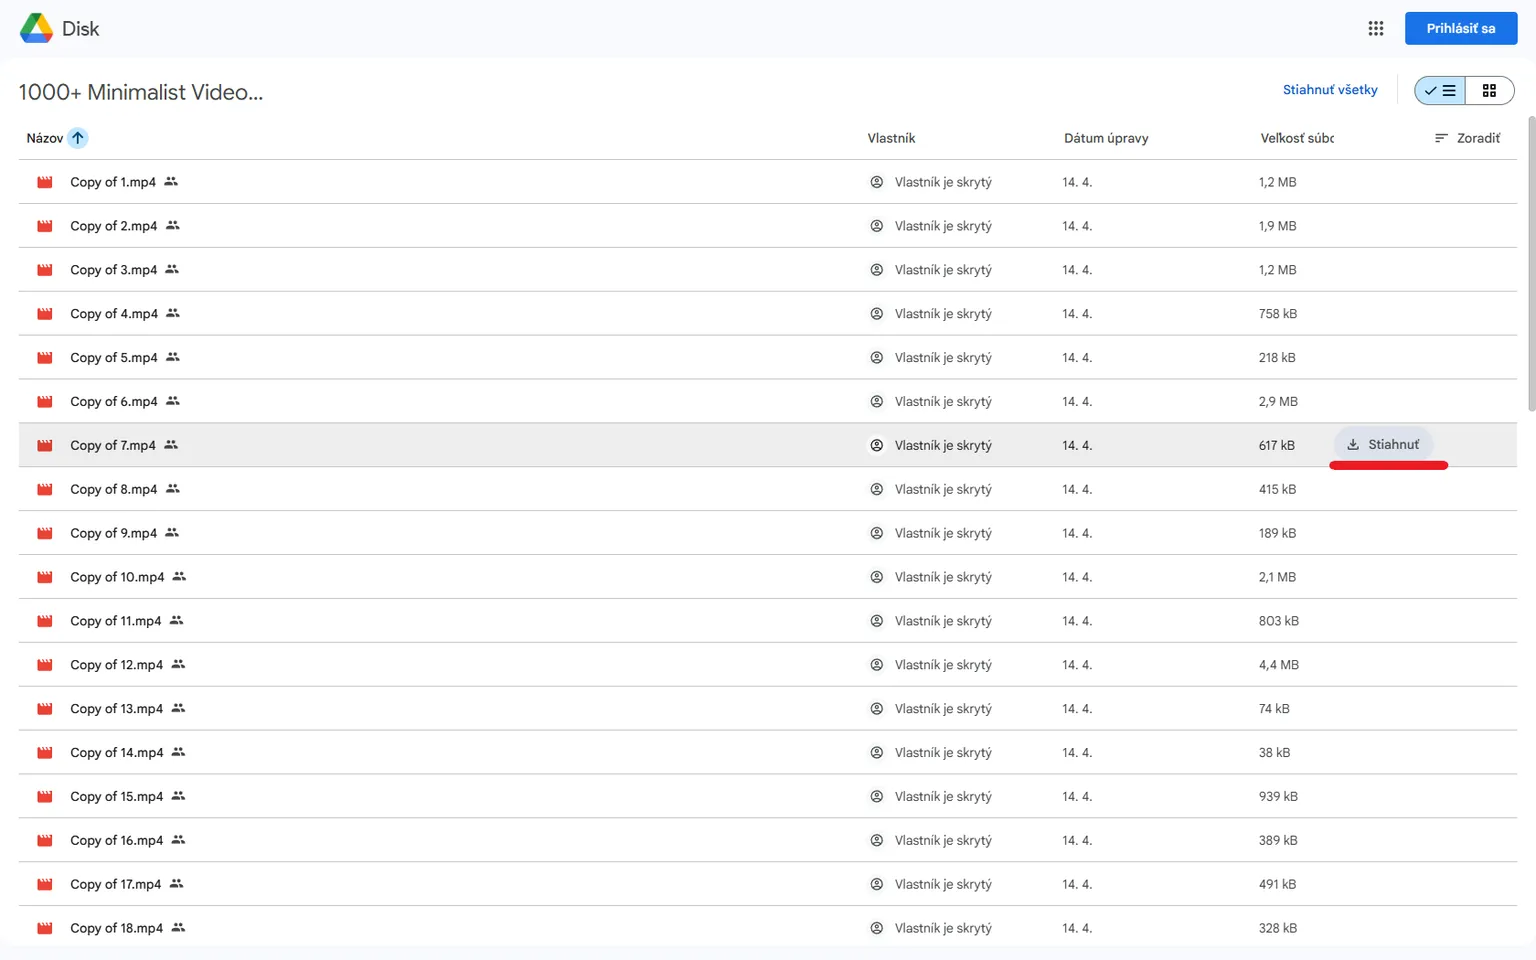
Task: Open the Zoradiť sort options menu
Action: tap(1467, 138)
